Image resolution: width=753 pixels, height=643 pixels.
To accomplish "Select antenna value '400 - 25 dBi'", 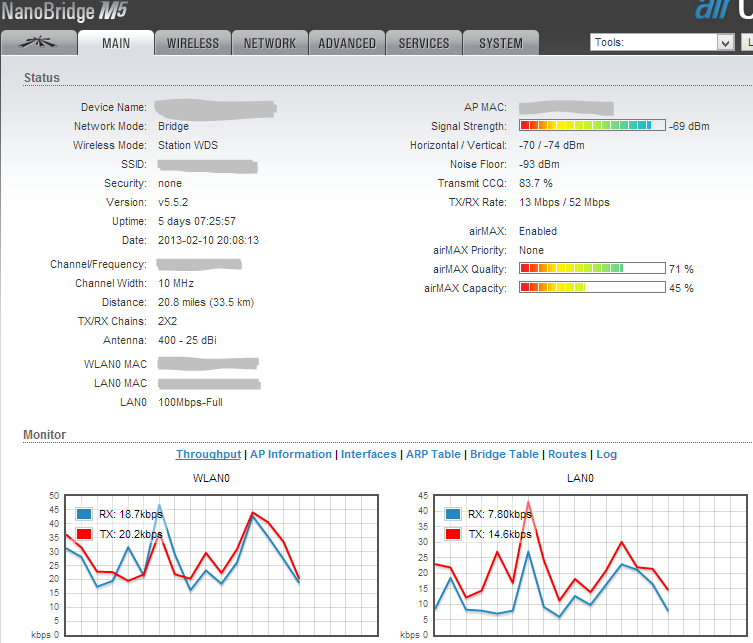I will (x=187, y=340).
